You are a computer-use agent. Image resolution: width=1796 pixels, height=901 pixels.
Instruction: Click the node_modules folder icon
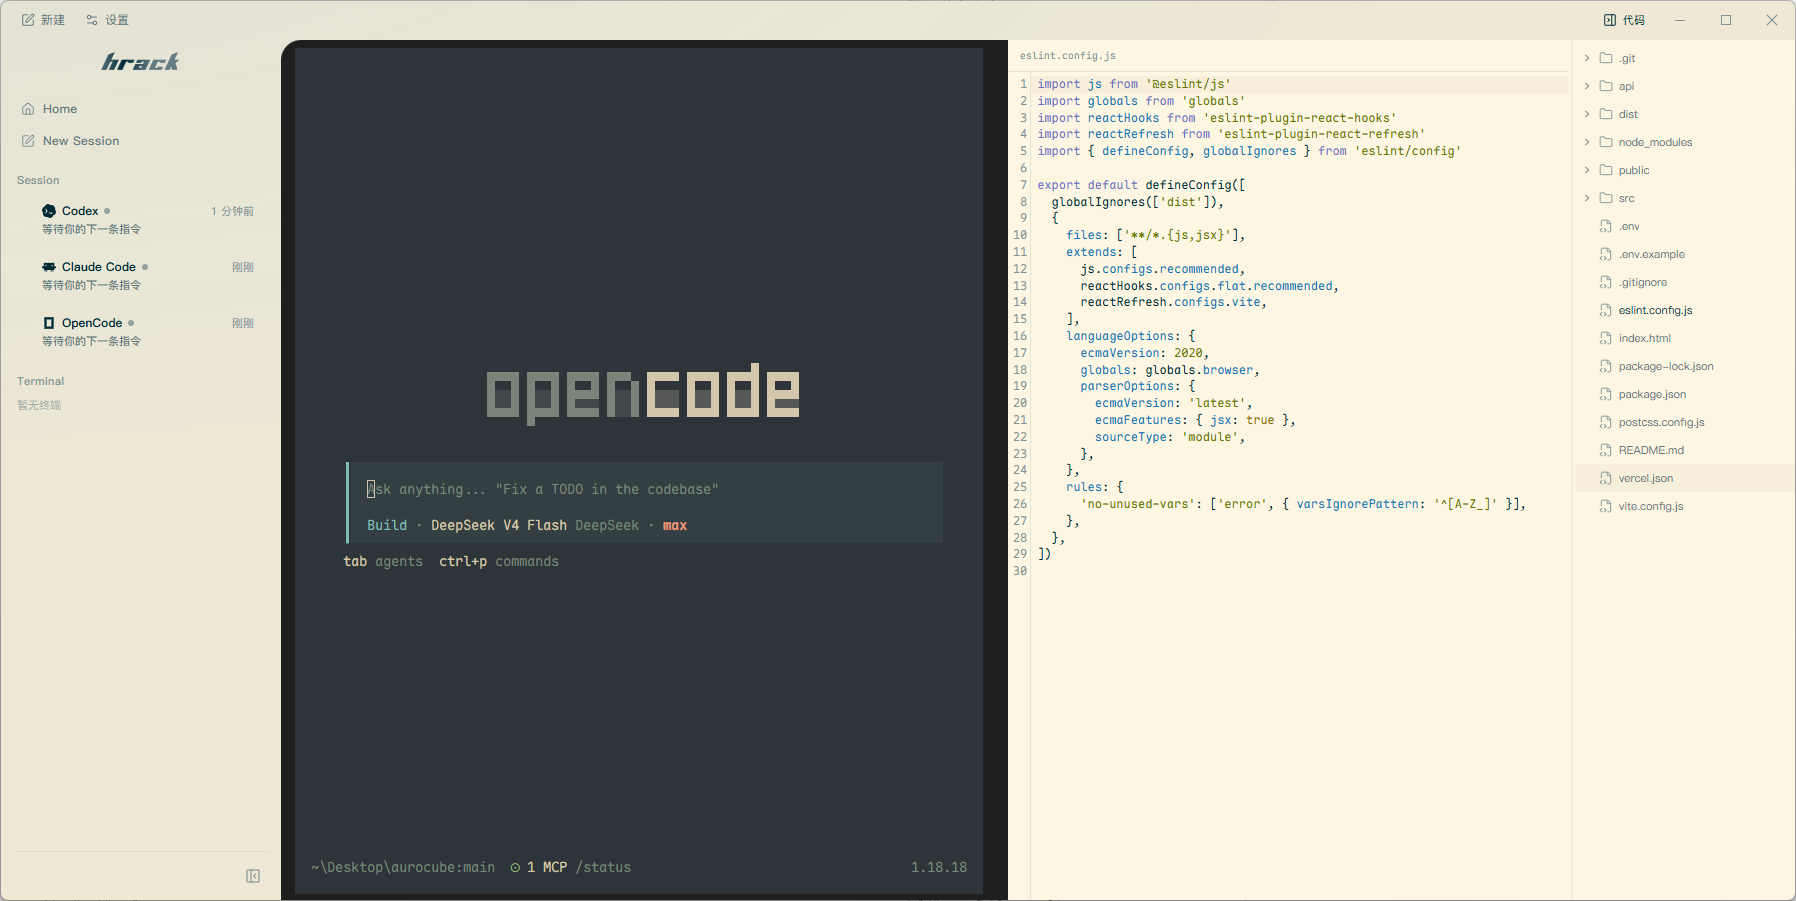pos(1606,142)
